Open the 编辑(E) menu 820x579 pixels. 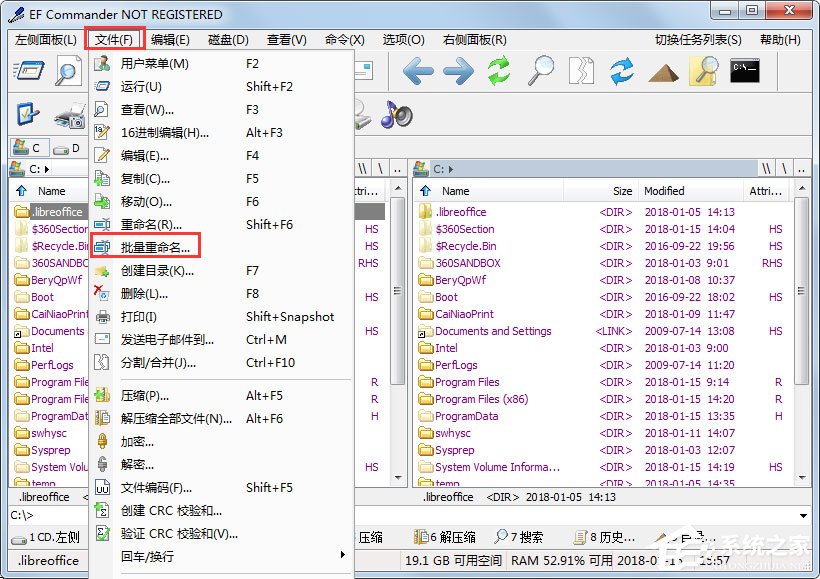(x=170, y=40)
